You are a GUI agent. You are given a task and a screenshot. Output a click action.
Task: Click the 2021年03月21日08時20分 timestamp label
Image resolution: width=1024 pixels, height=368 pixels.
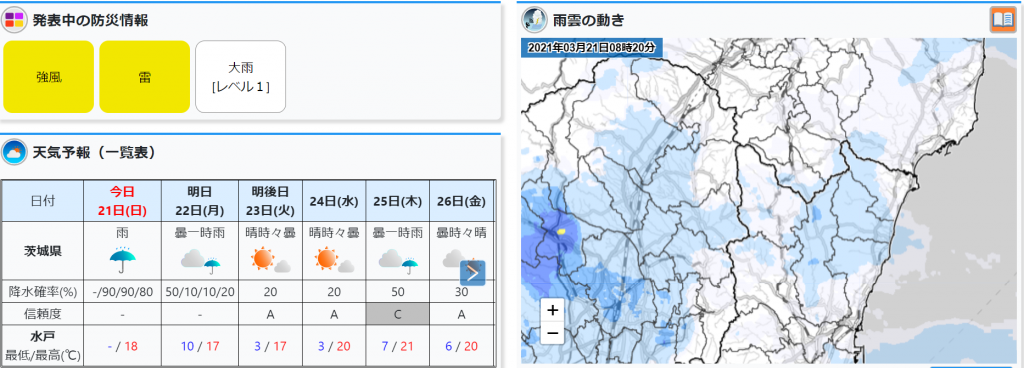pos(592,47)
